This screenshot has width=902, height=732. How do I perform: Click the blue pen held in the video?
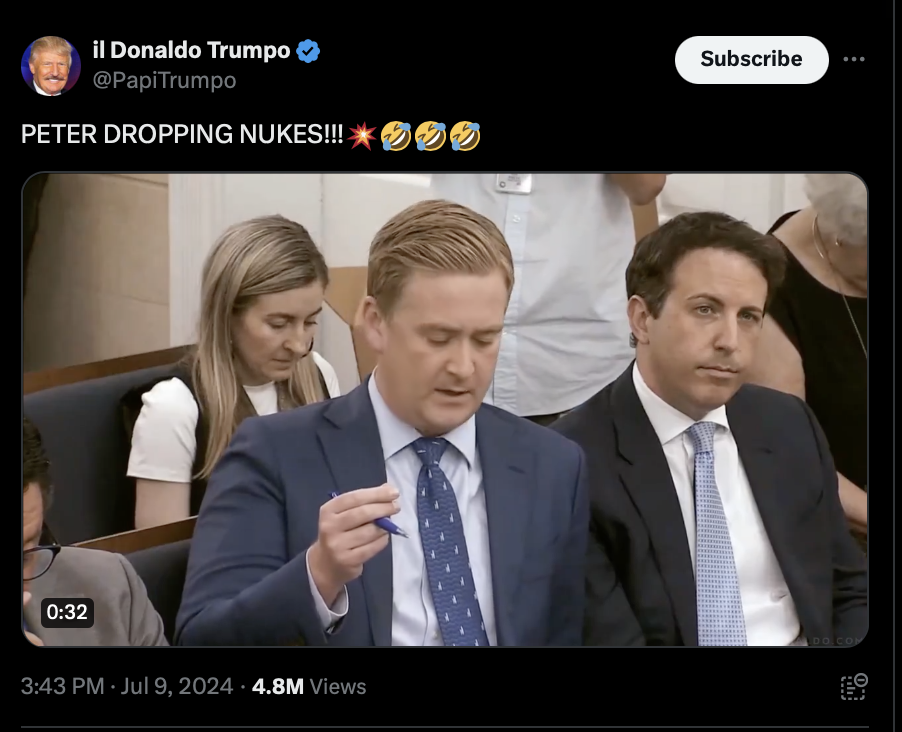369,514
